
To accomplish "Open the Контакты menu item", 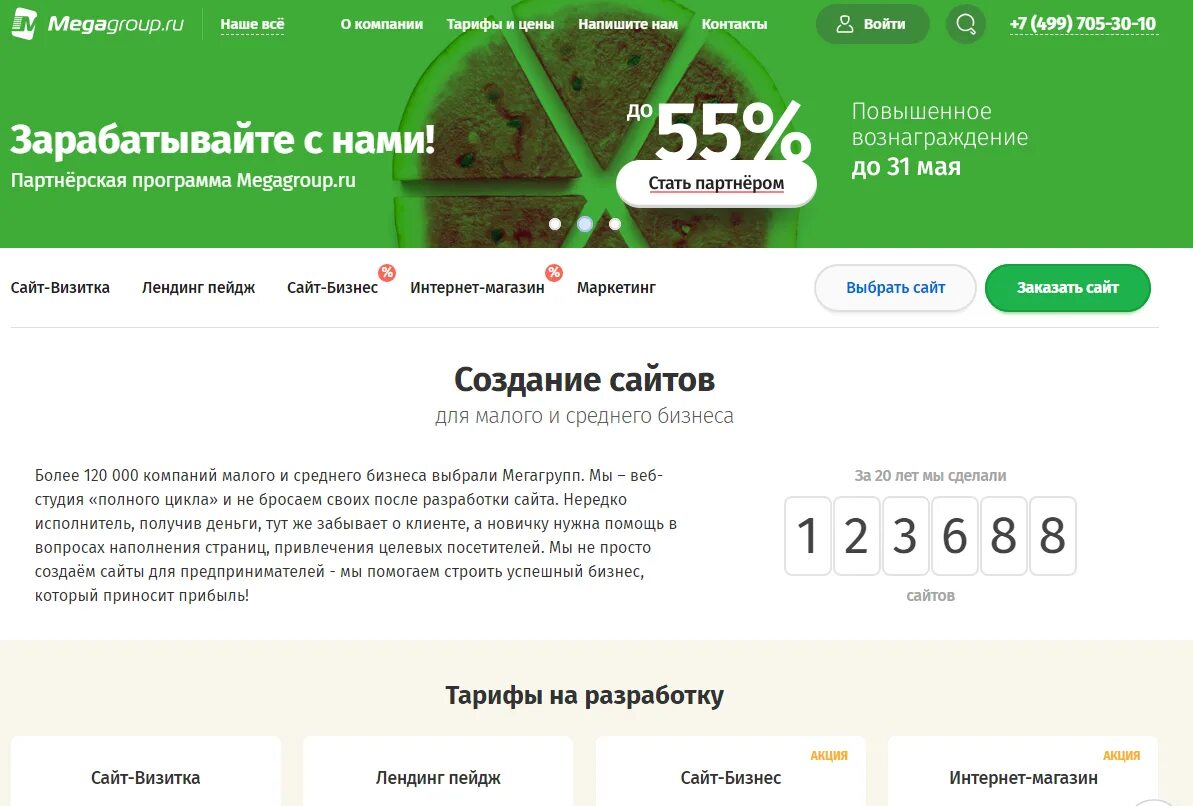I will [x=734, y=24].
